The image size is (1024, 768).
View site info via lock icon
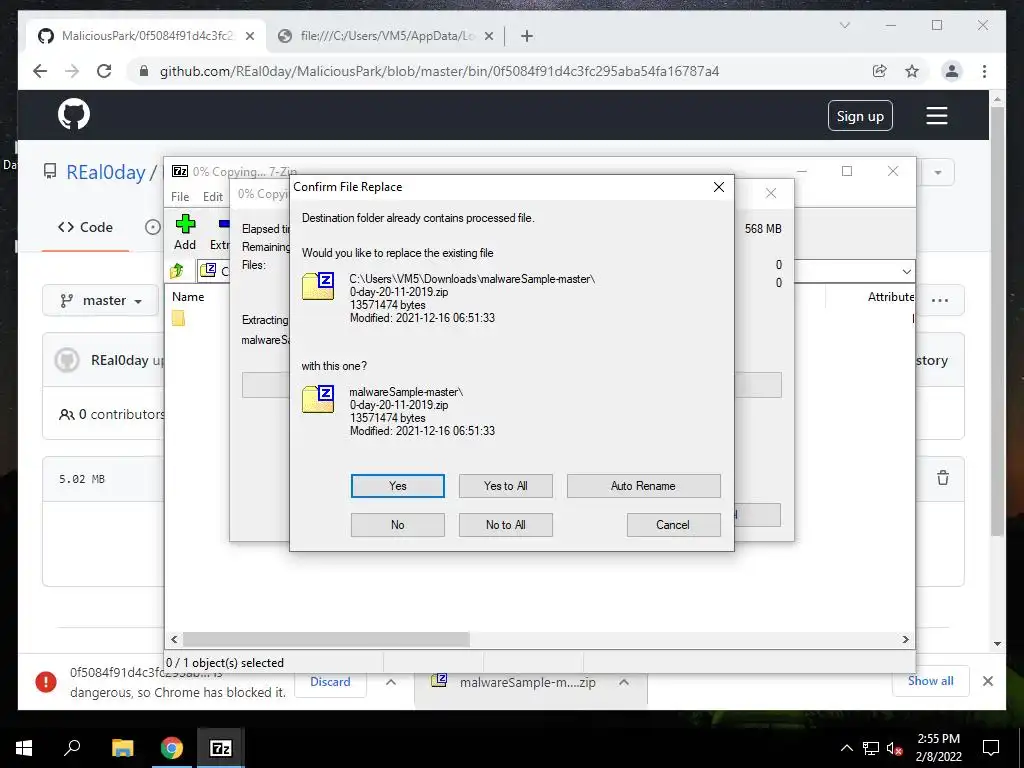144,71
